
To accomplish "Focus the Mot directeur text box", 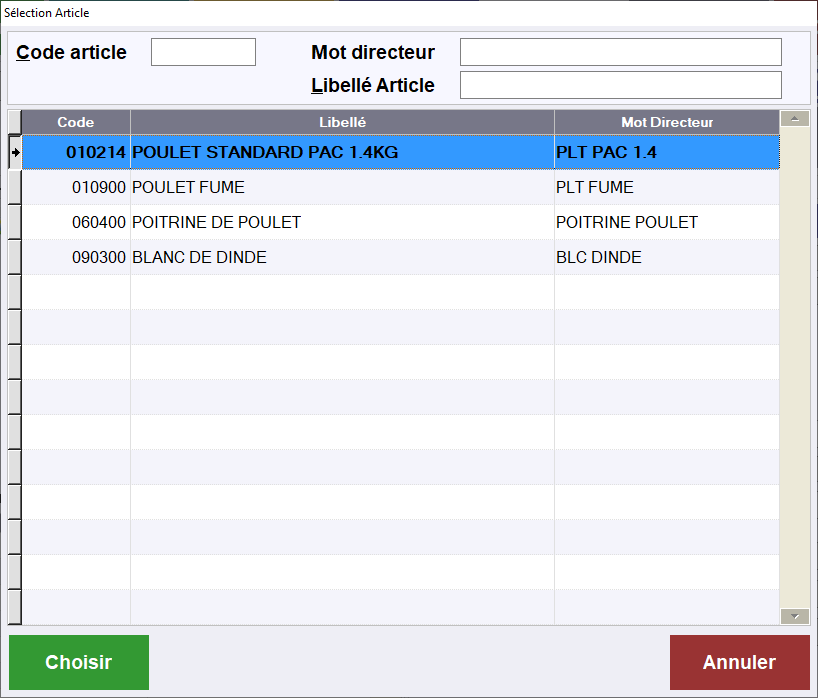I will pos(620,52).
